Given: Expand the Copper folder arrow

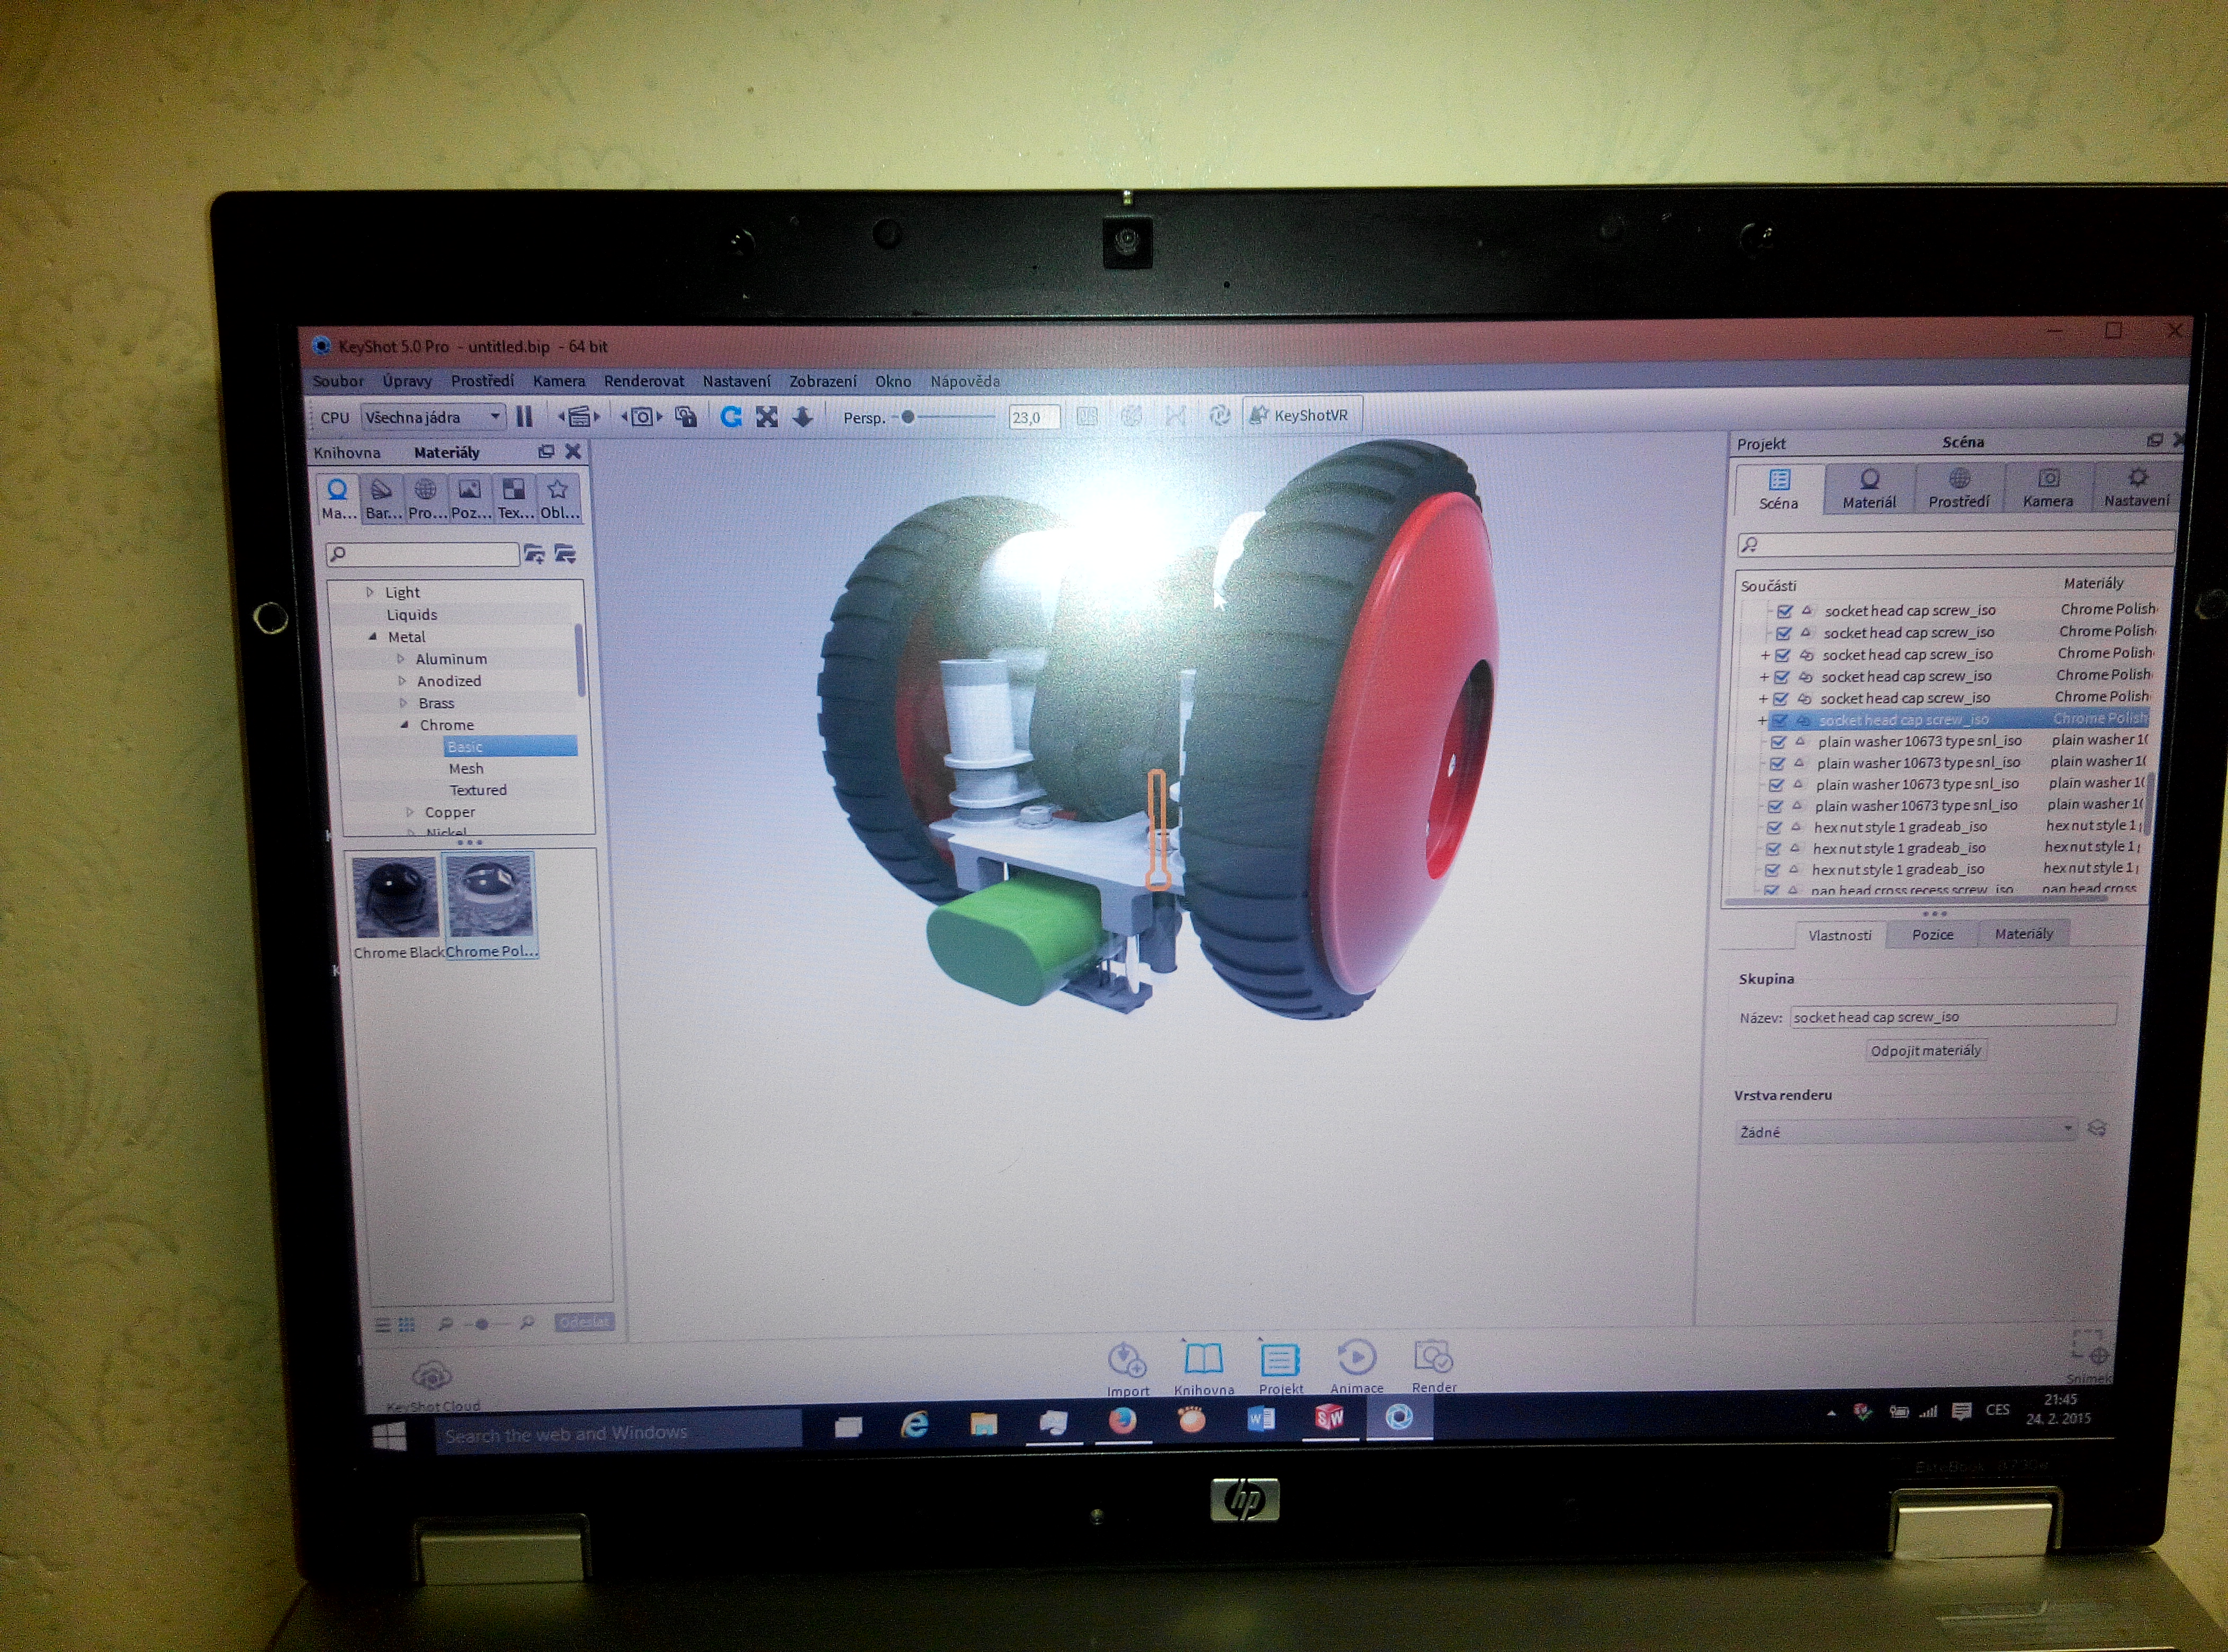Looking at the screenshot, I should [409, 812].
